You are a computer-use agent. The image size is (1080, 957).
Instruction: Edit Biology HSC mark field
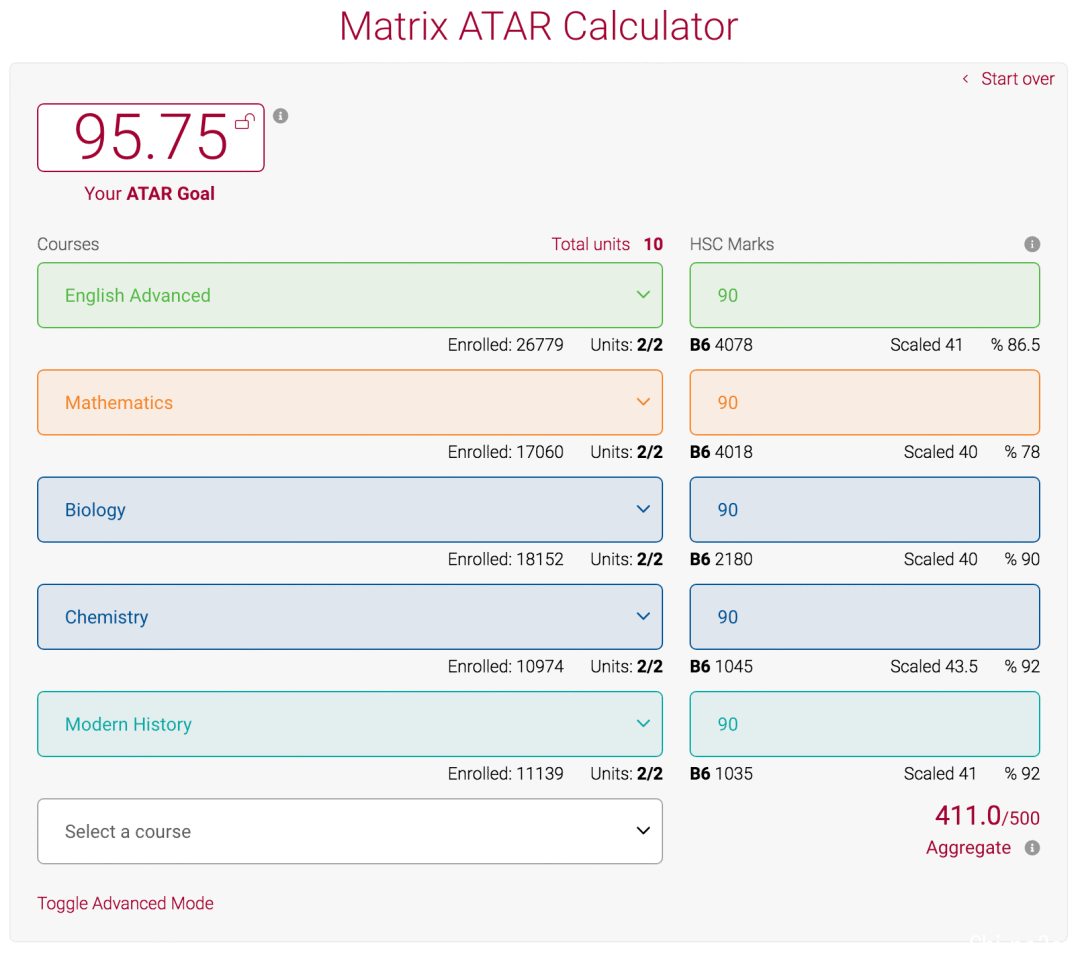pos(864,510)
